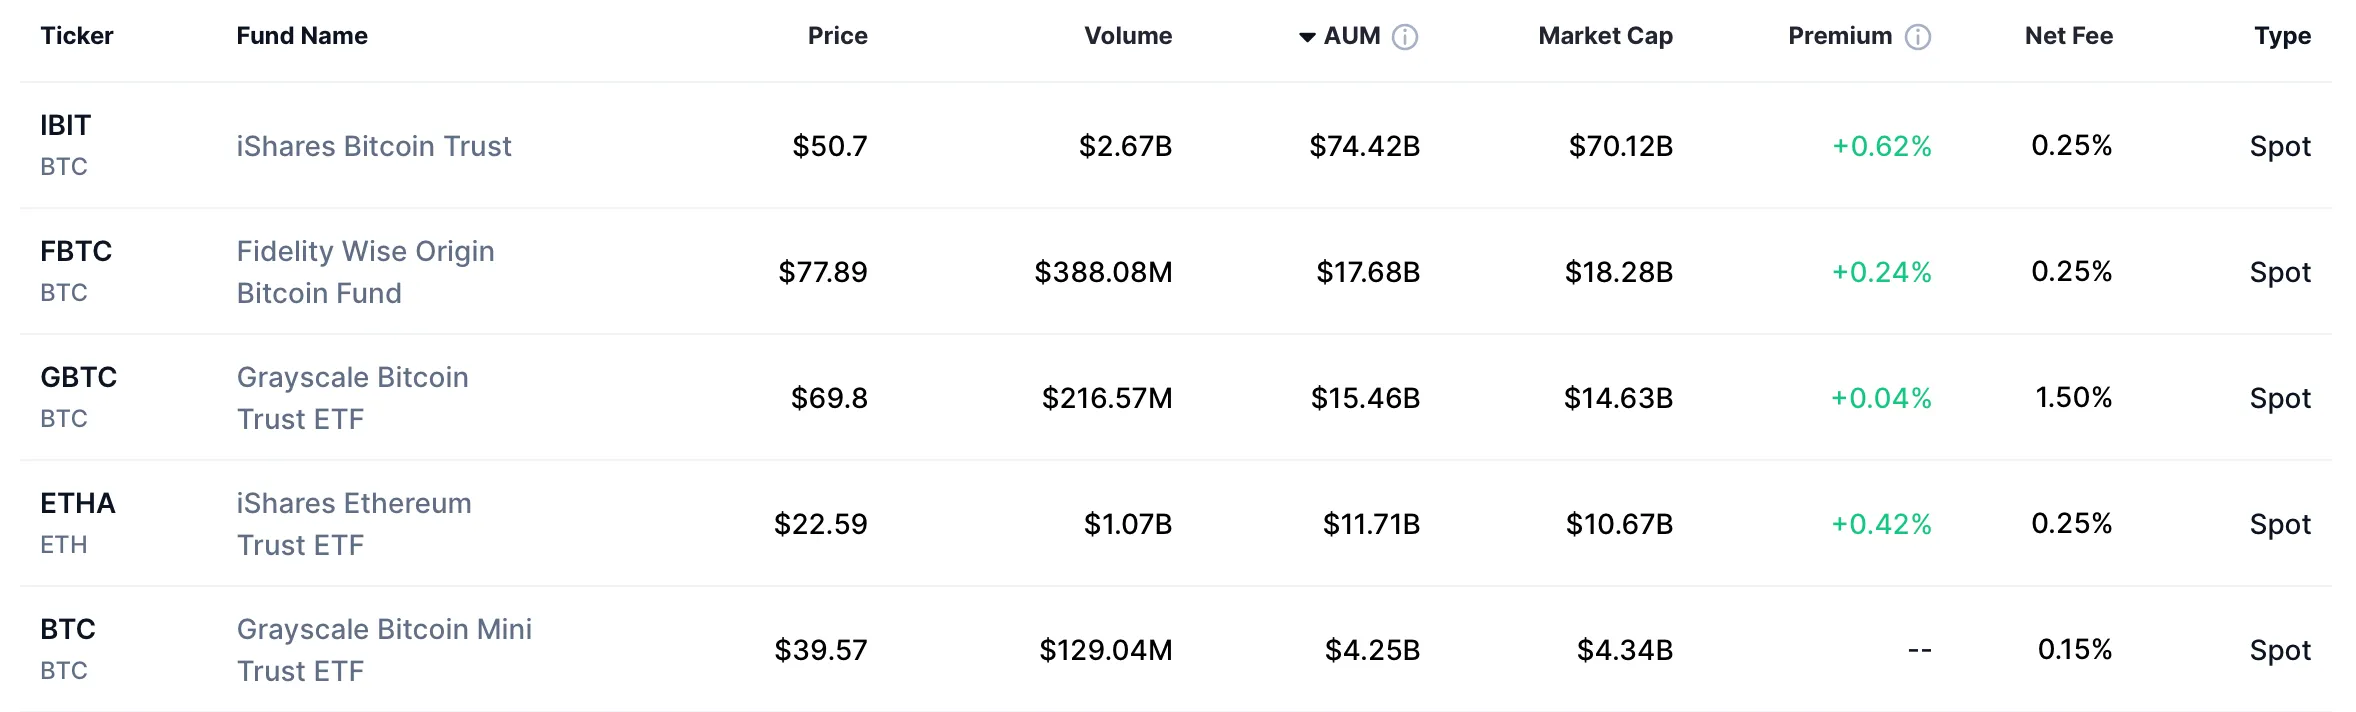The width and height of the screenshot is (2356, 712).
Task: Sort funds by Ticker column
Action: (x=77, y=36)
